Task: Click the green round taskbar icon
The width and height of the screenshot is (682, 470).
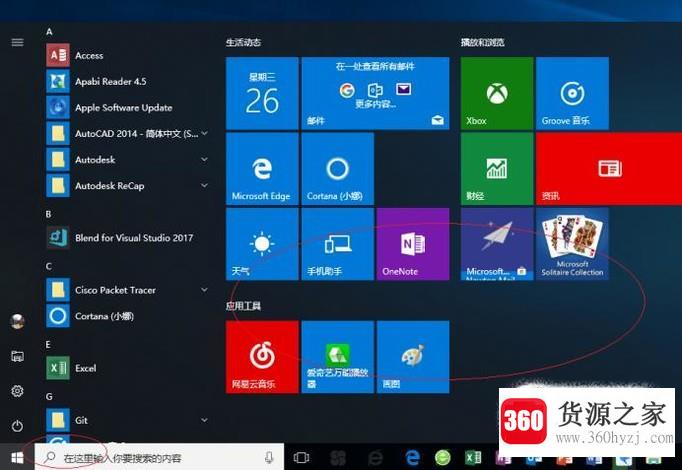Action: pyautogui.click(x=443, y=457)
